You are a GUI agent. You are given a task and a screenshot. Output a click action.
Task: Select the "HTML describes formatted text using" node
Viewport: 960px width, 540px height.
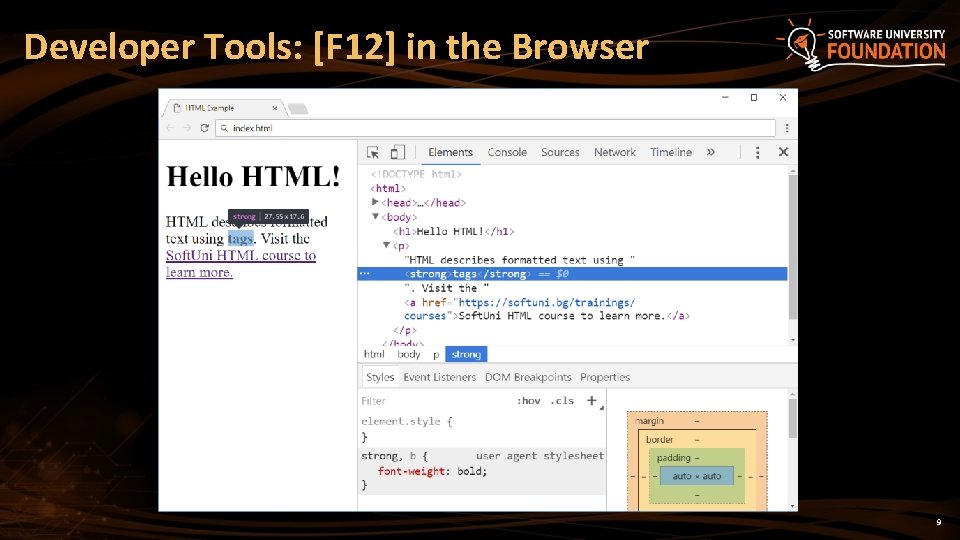[x=520, y=260]
